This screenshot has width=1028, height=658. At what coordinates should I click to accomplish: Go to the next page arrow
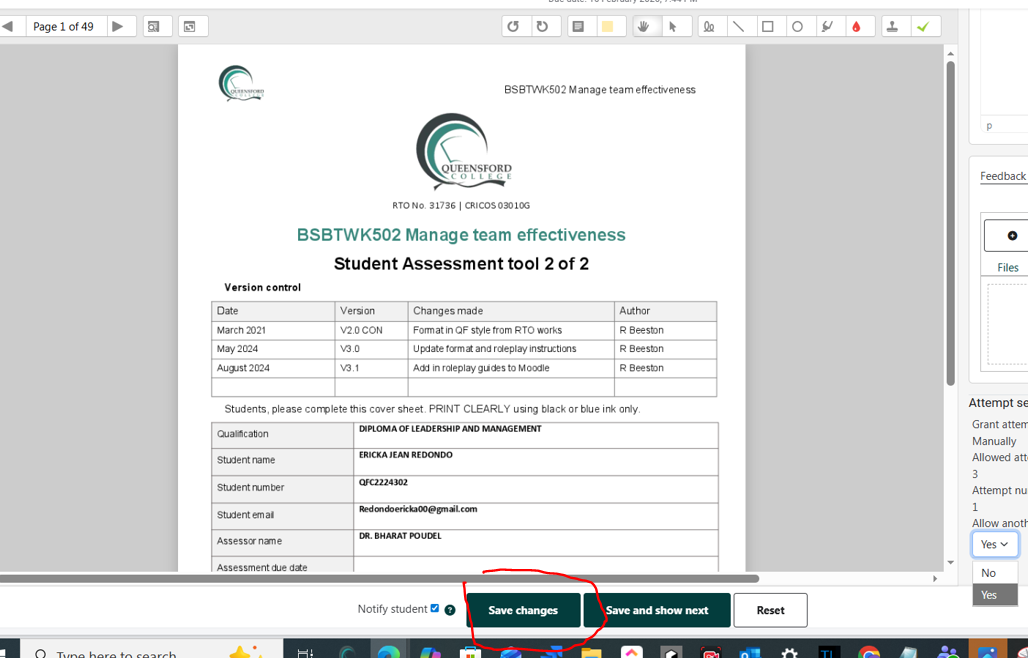coord(118,26)
